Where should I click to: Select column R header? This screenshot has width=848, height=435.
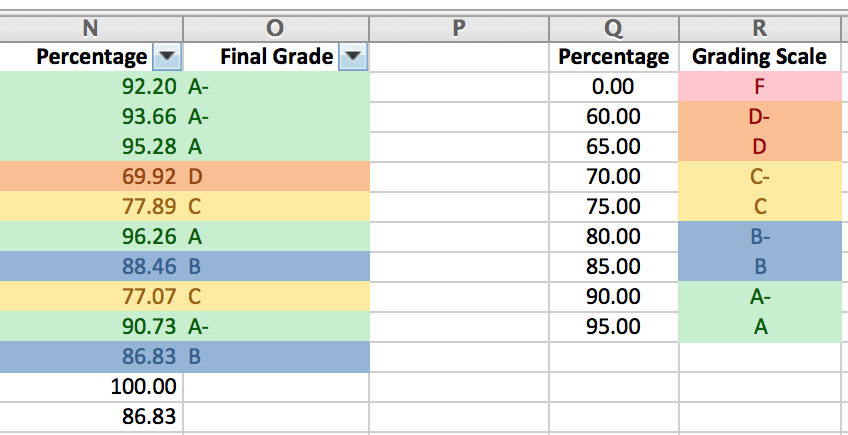point(759,27)
